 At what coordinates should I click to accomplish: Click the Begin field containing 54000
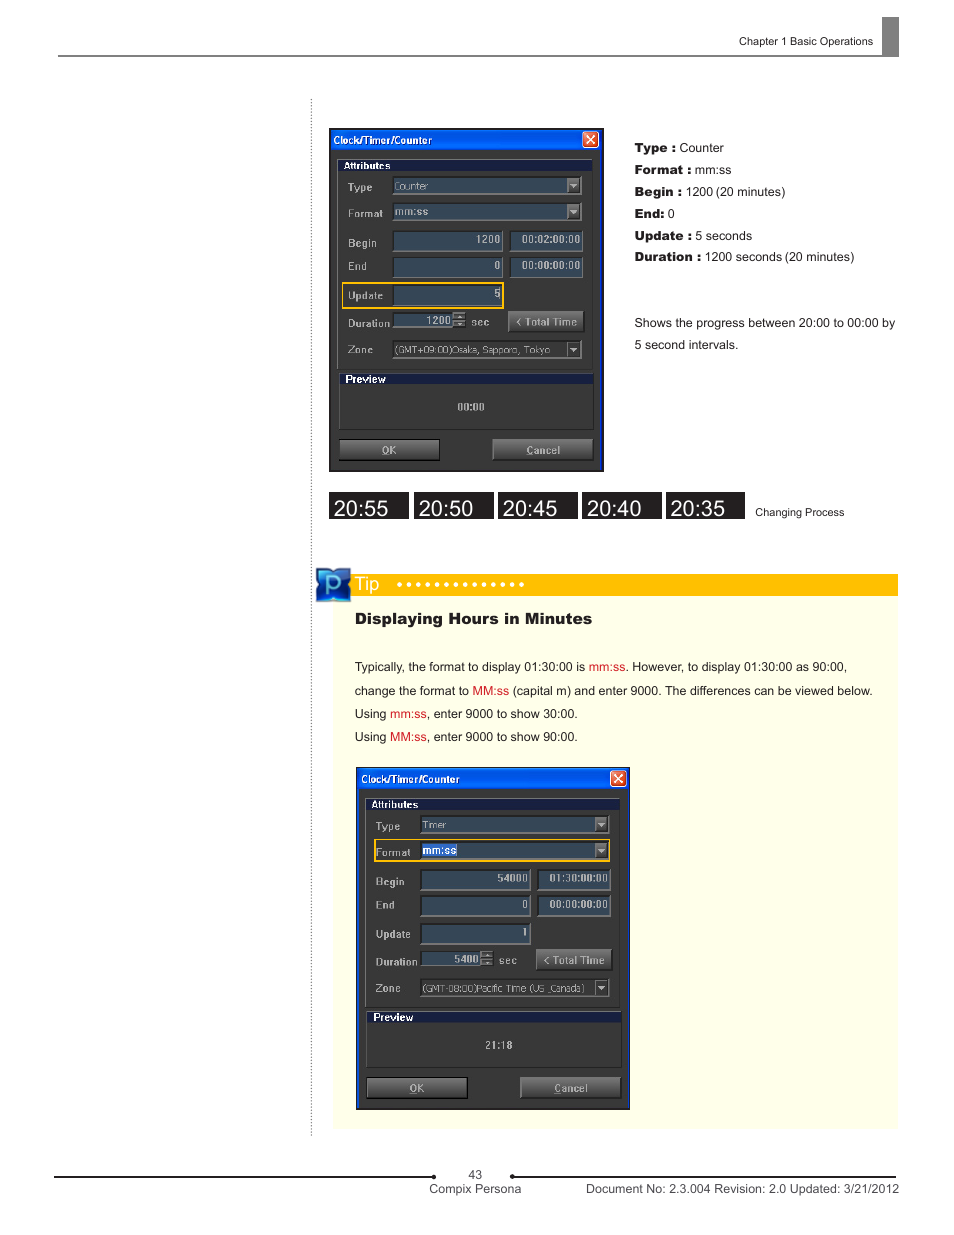pos(475,879)
